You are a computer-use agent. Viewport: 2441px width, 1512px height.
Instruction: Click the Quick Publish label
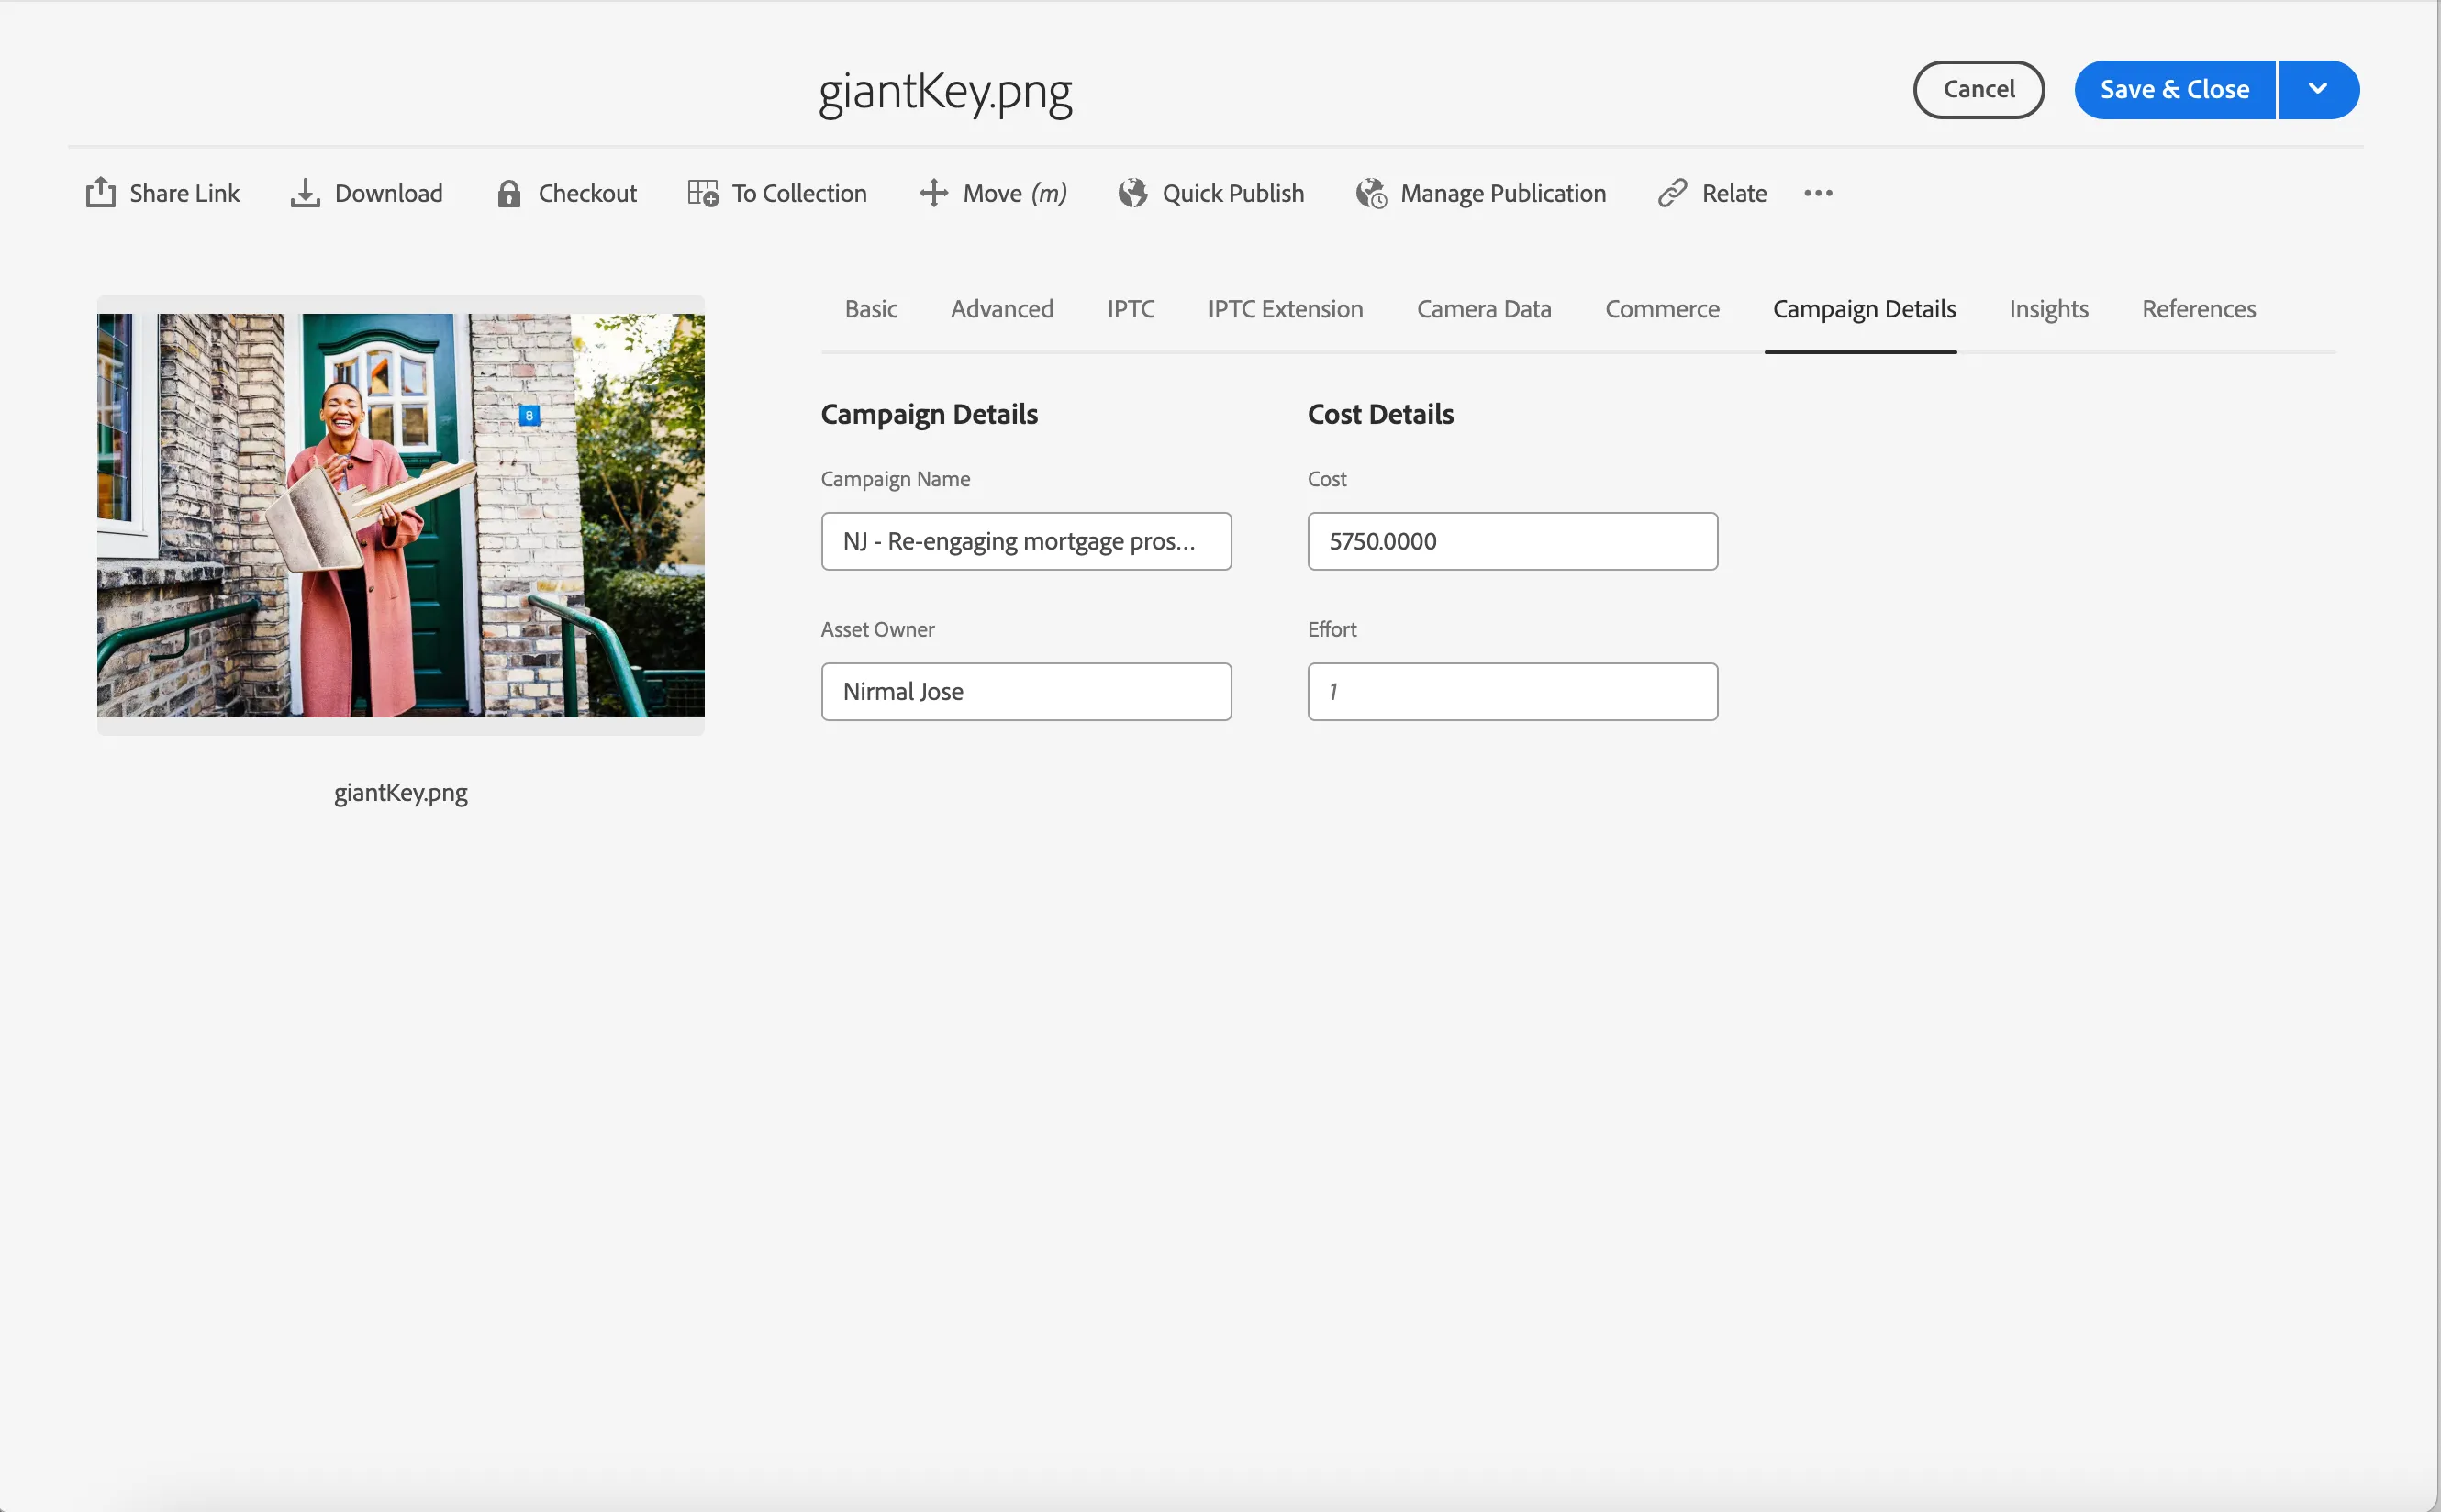[x=1233, y=193]
